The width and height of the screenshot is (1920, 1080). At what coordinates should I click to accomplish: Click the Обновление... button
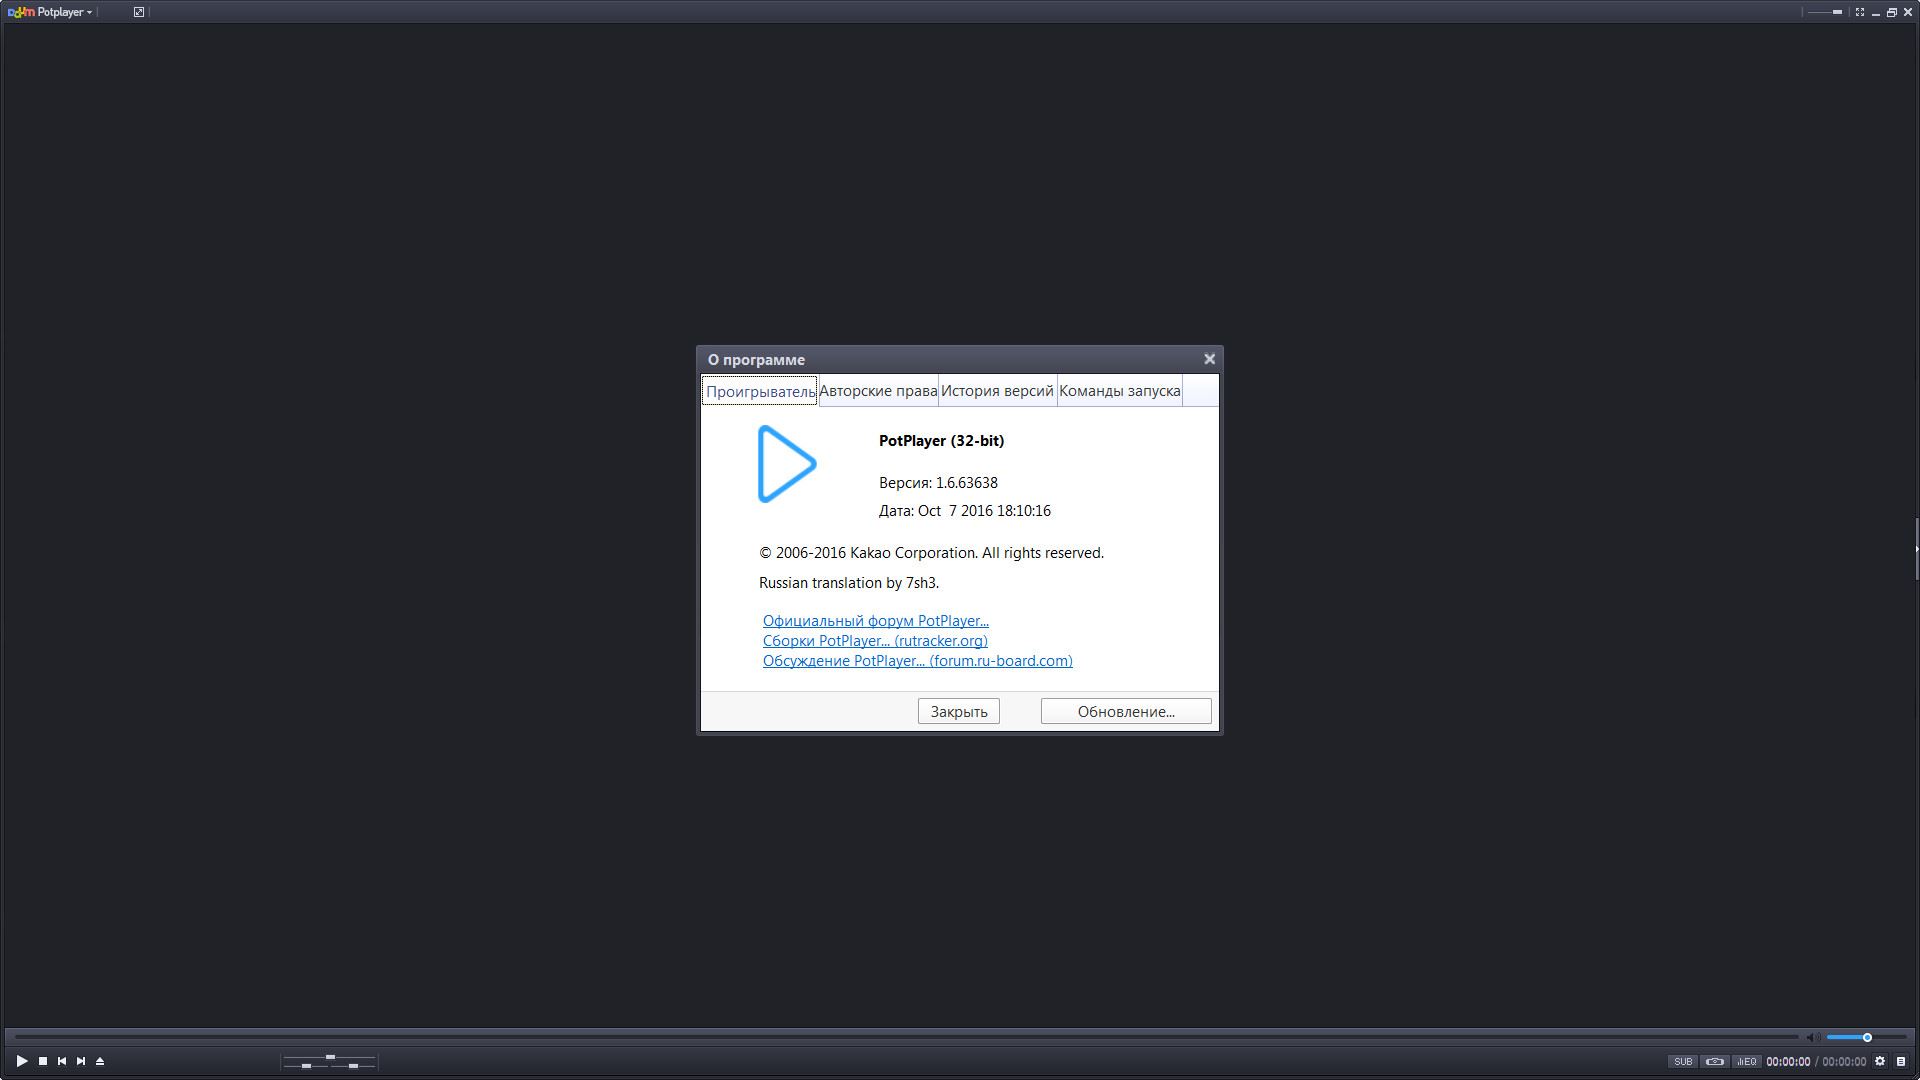pyautogui.click(x=1125, y=712)
